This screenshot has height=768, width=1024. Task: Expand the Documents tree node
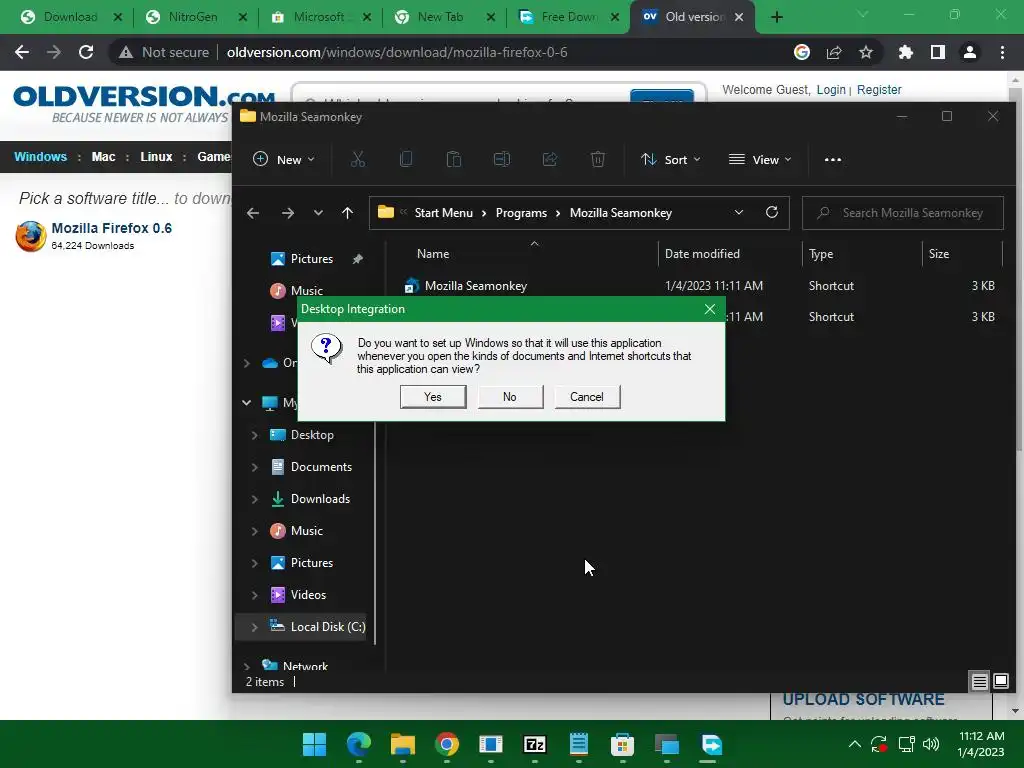tap(254, 467)
